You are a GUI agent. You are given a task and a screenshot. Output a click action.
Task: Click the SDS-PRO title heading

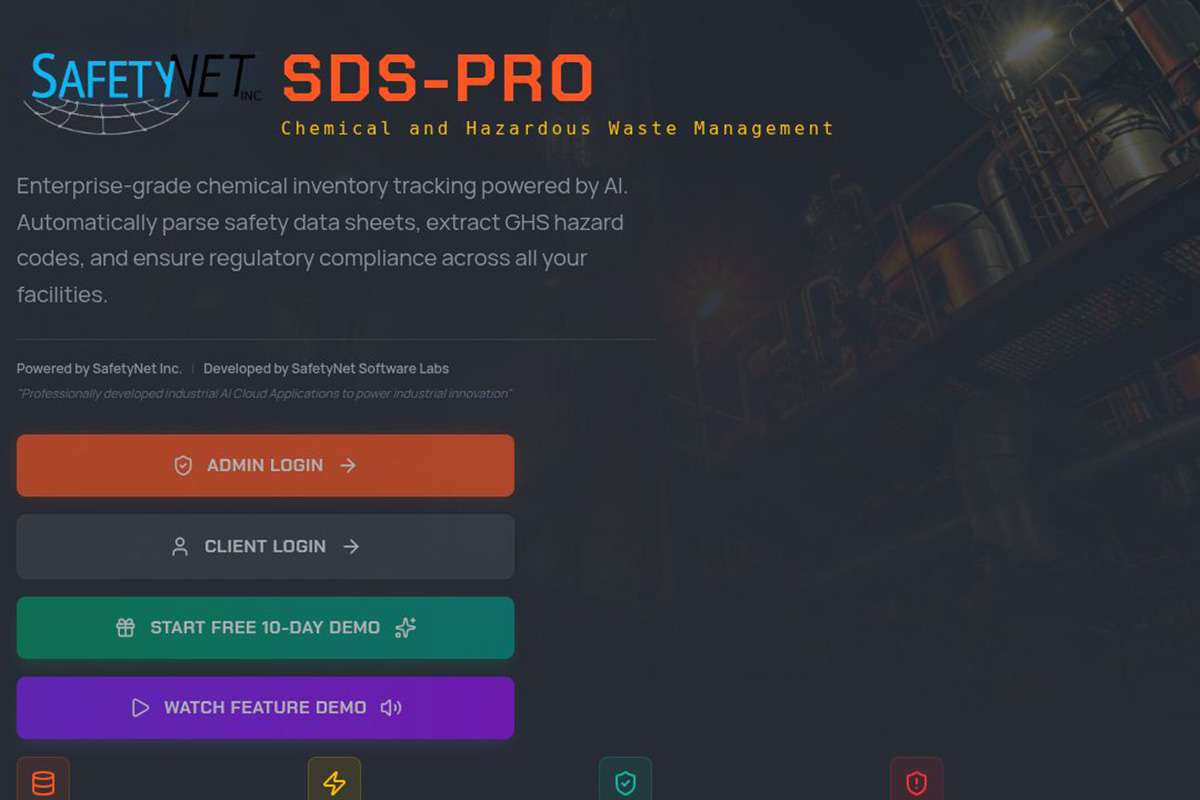[x=438, y=79]
